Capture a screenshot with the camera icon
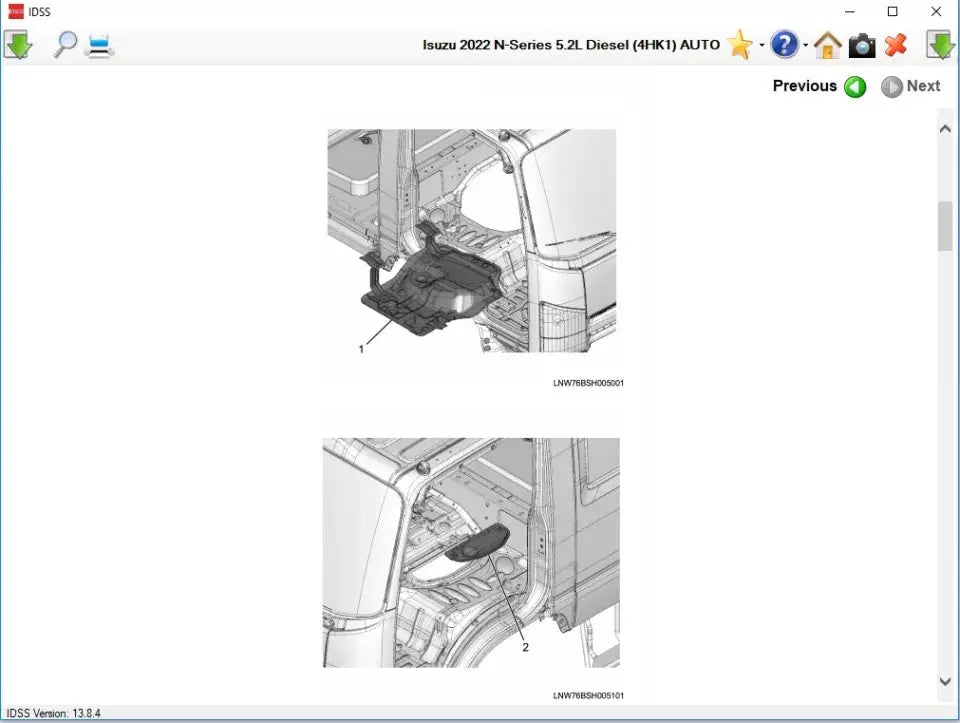 click(861, 44)
